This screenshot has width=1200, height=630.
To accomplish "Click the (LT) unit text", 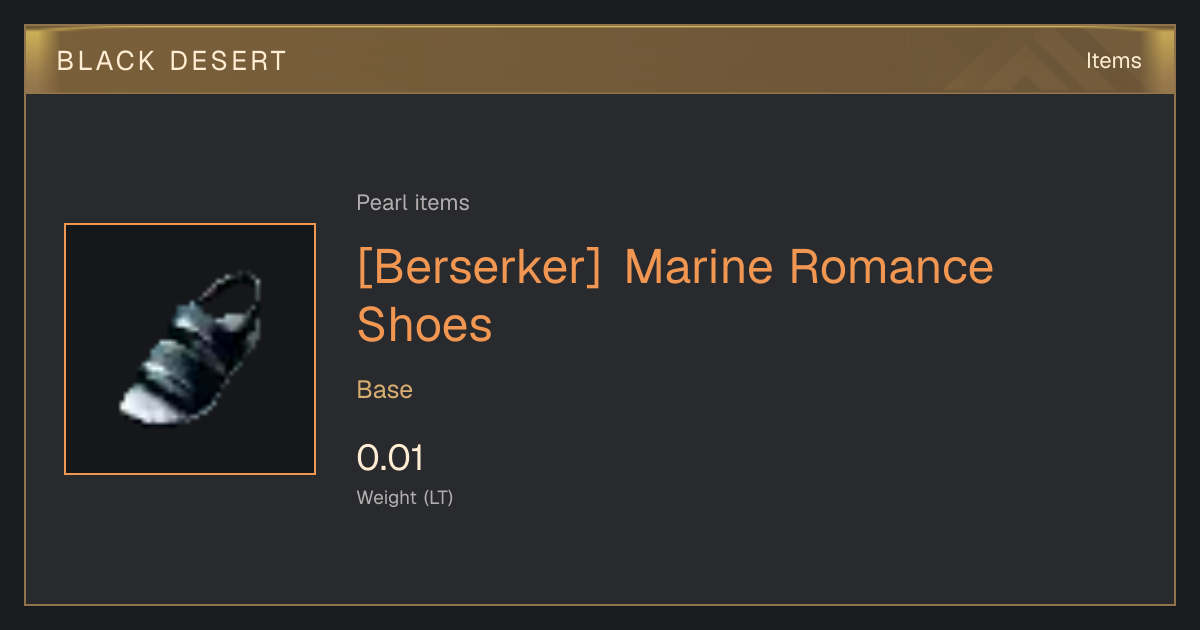I will tap(439, 497).
